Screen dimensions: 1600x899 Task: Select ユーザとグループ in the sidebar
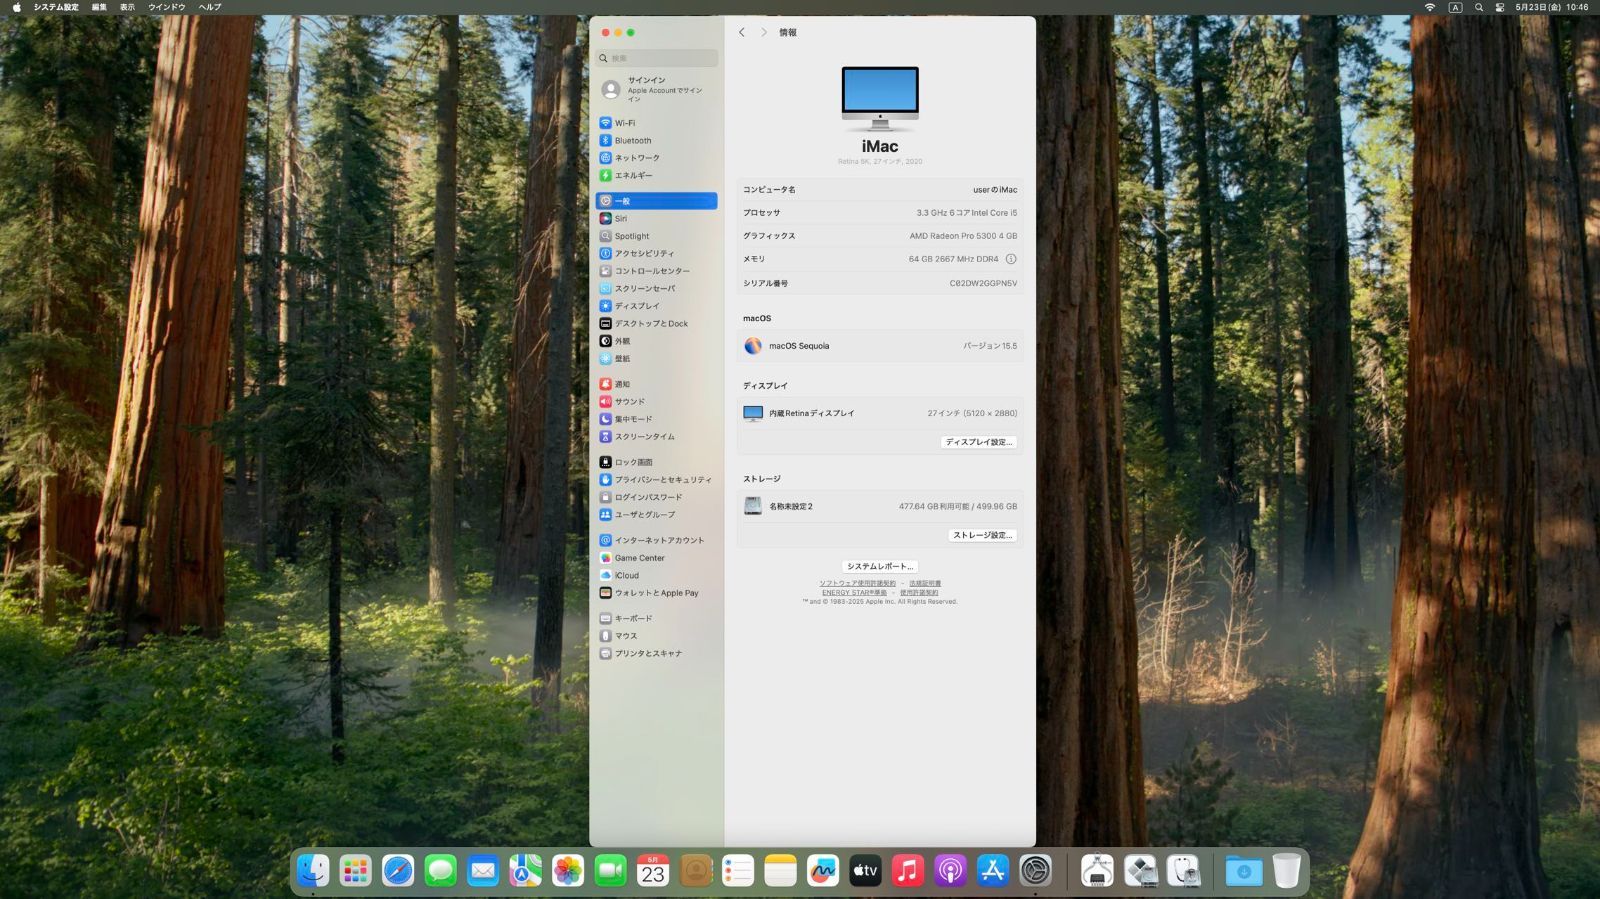656,515
